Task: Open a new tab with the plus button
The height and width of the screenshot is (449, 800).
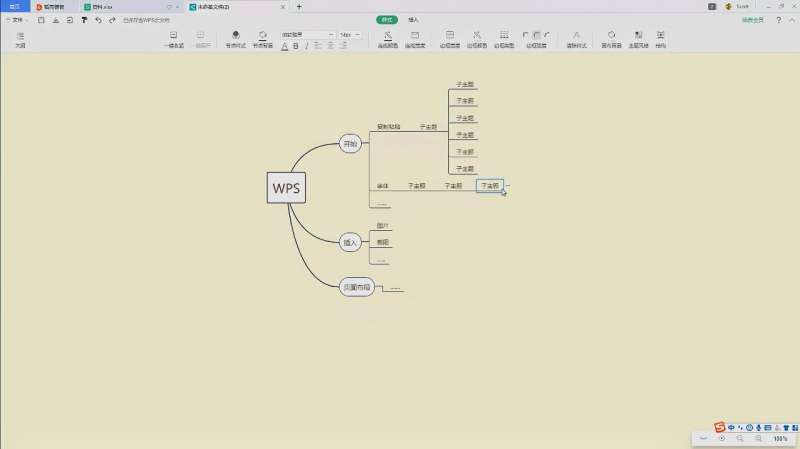Action: point(299,7)
